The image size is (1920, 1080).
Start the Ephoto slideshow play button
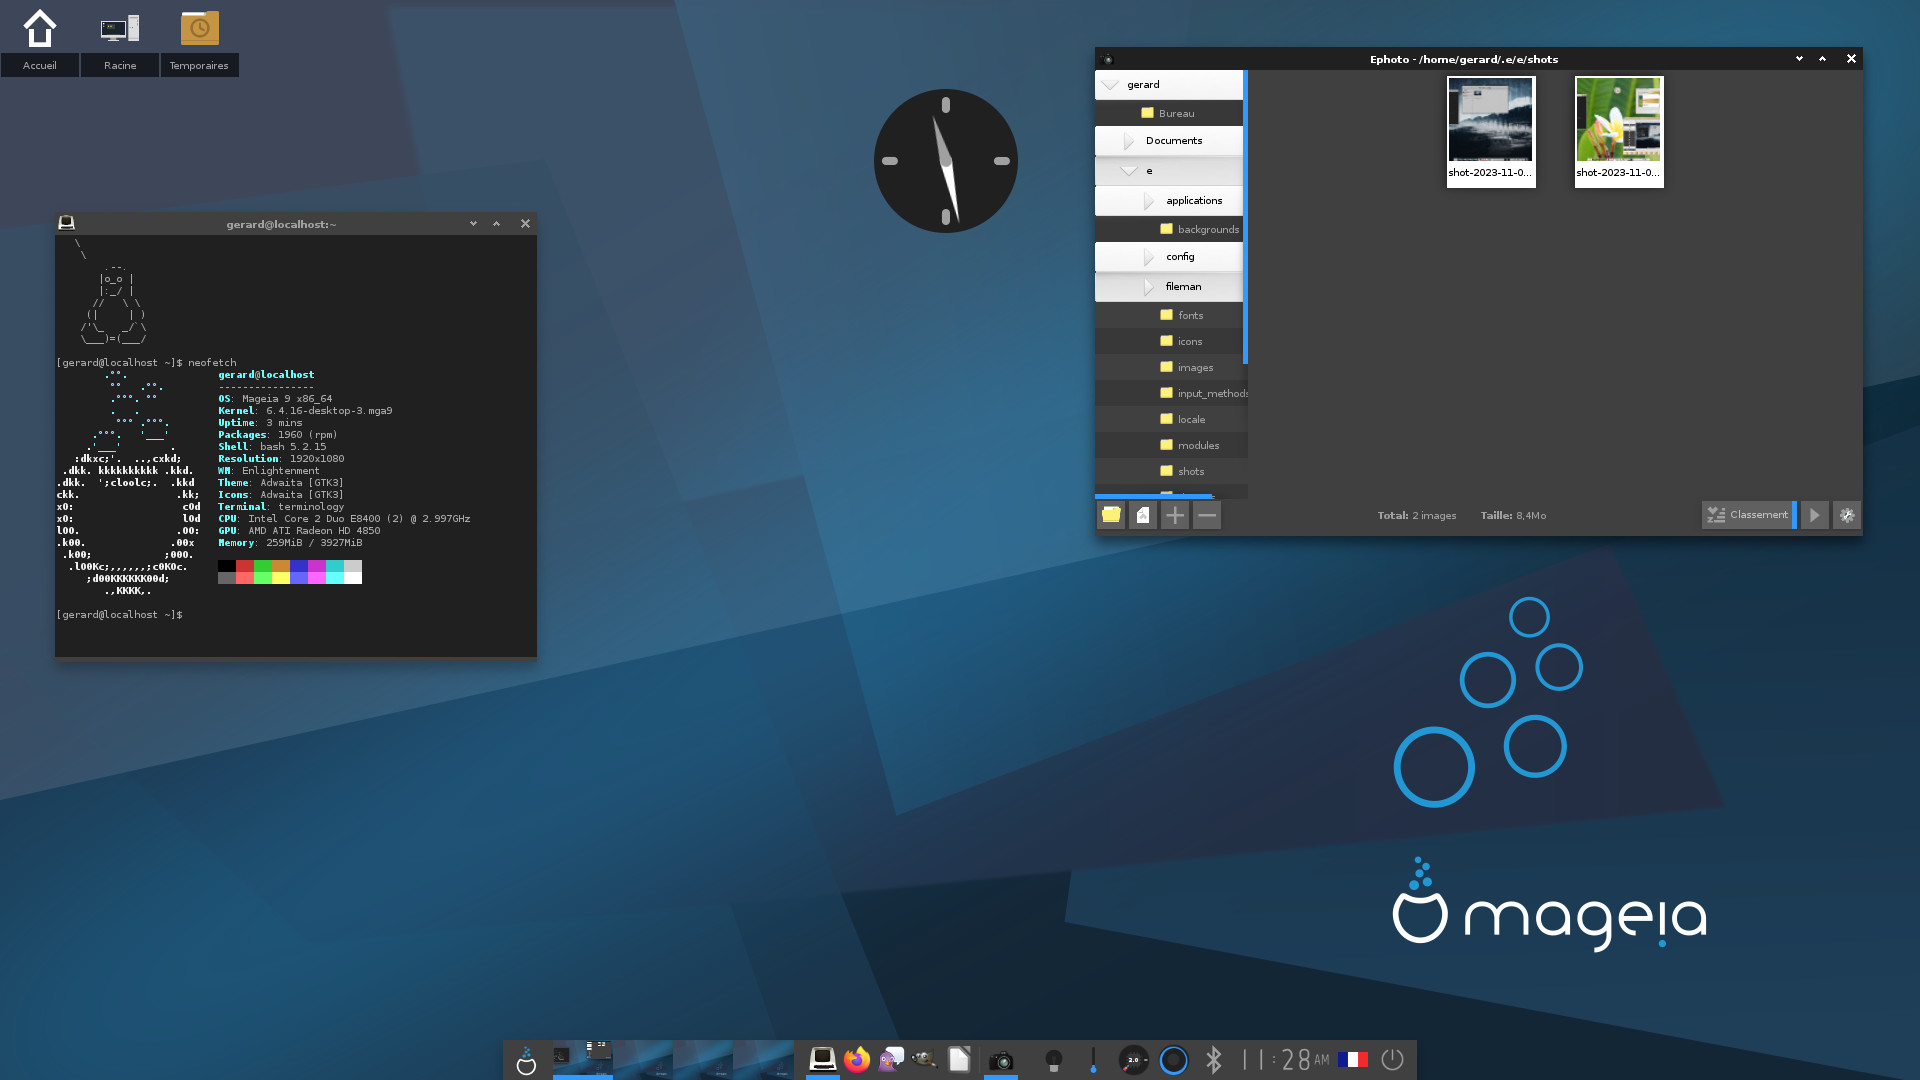point(1815,515)
